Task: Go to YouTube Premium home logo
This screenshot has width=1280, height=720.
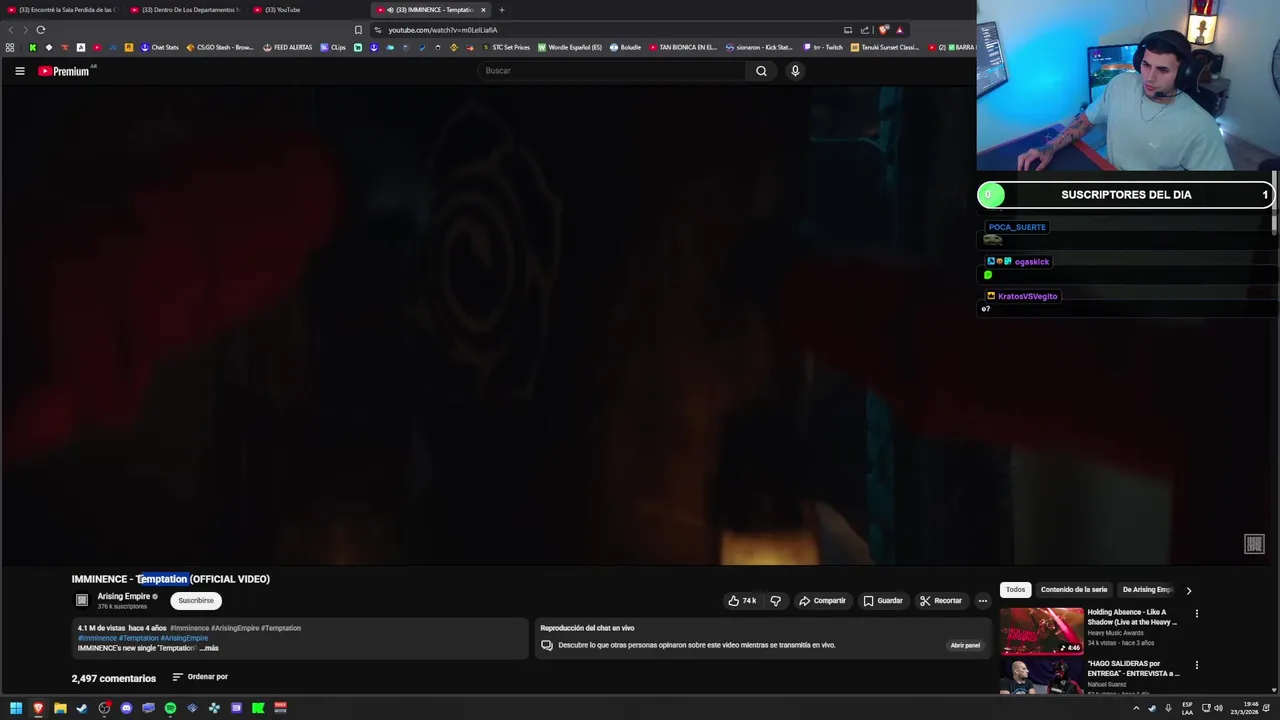Action: point(64,71)
